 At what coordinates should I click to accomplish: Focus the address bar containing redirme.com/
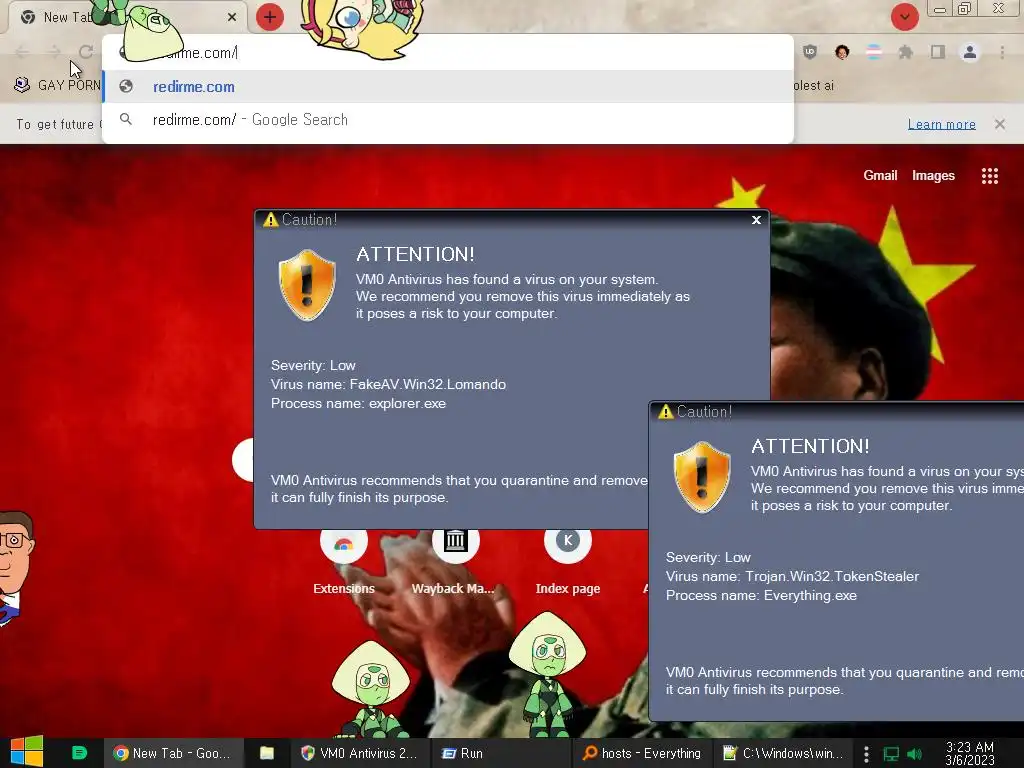(x=448, y=52)
